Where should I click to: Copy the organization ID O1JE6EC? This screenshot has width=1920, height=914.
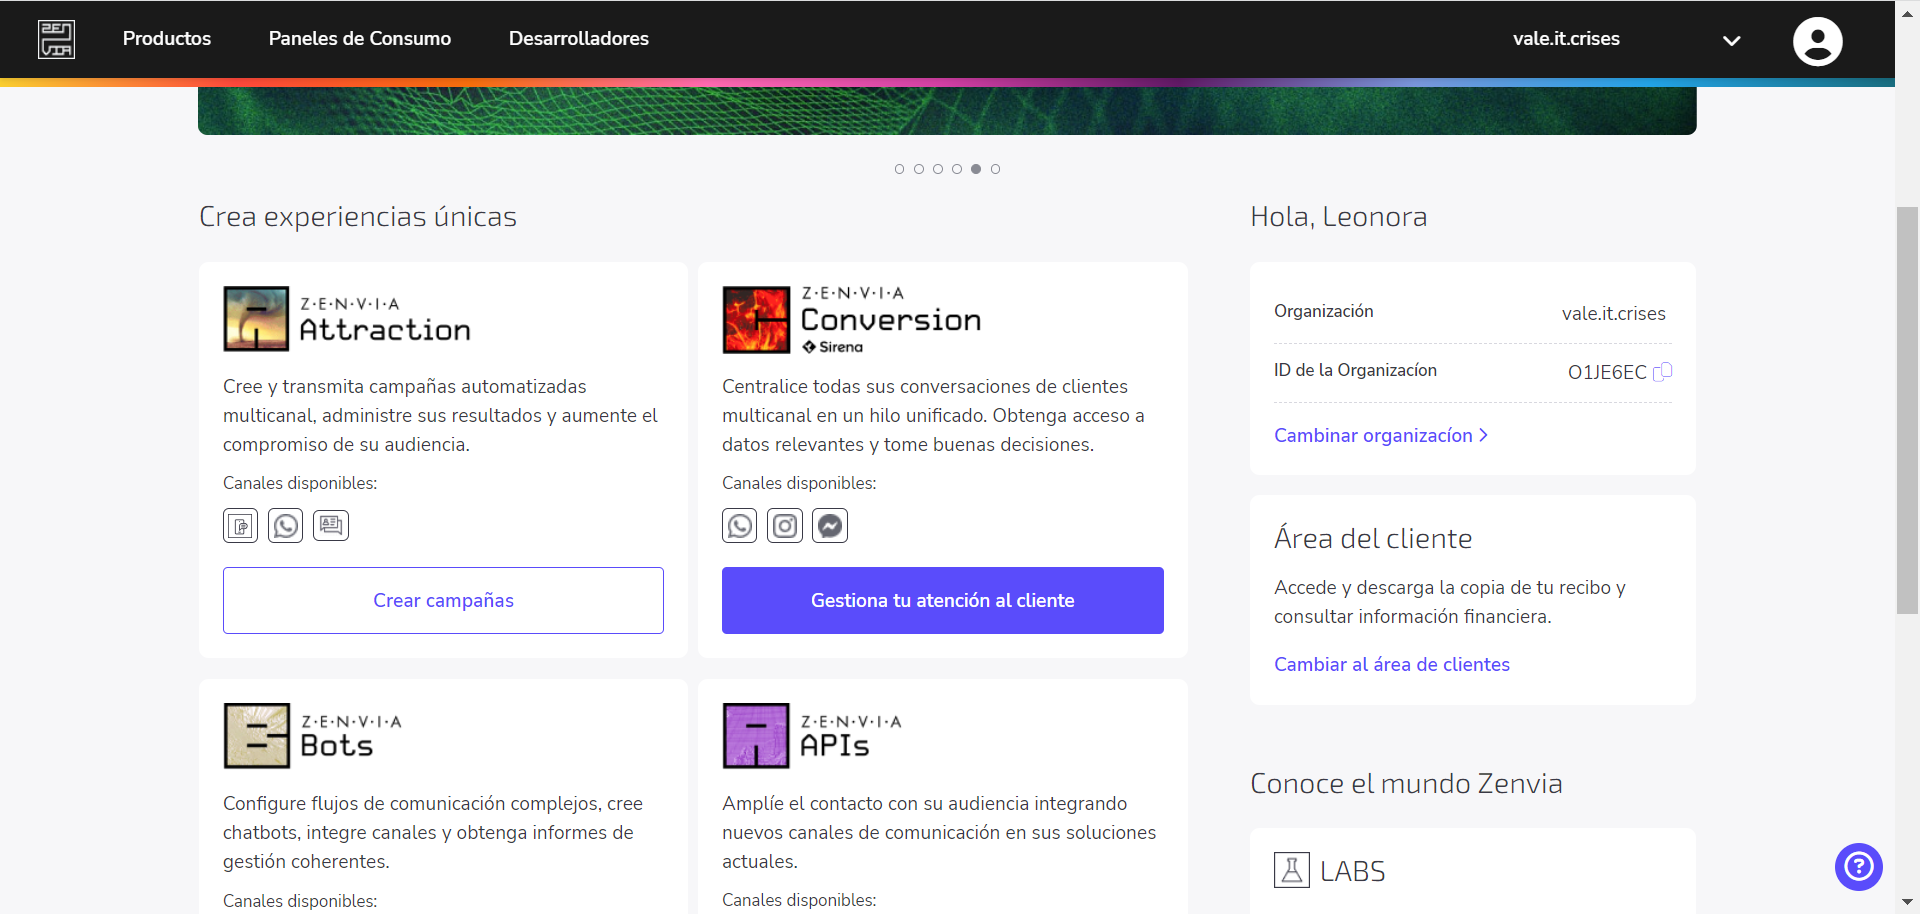pyautogui.click(x=1663, y=372)
